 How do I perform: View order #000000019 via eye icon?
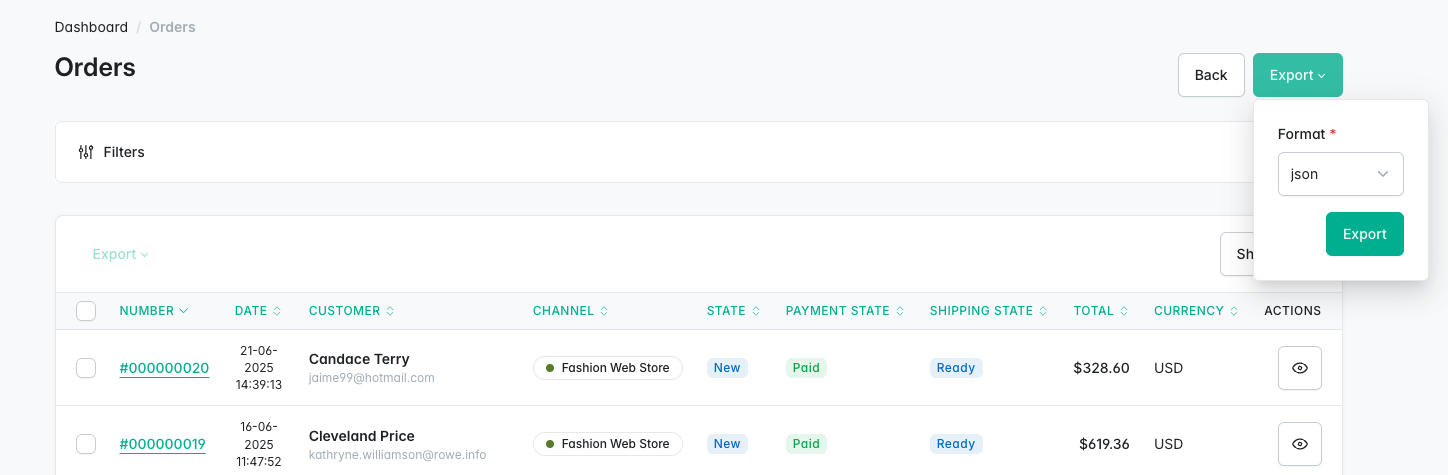pyautogui.click(x=1299, y=444)
